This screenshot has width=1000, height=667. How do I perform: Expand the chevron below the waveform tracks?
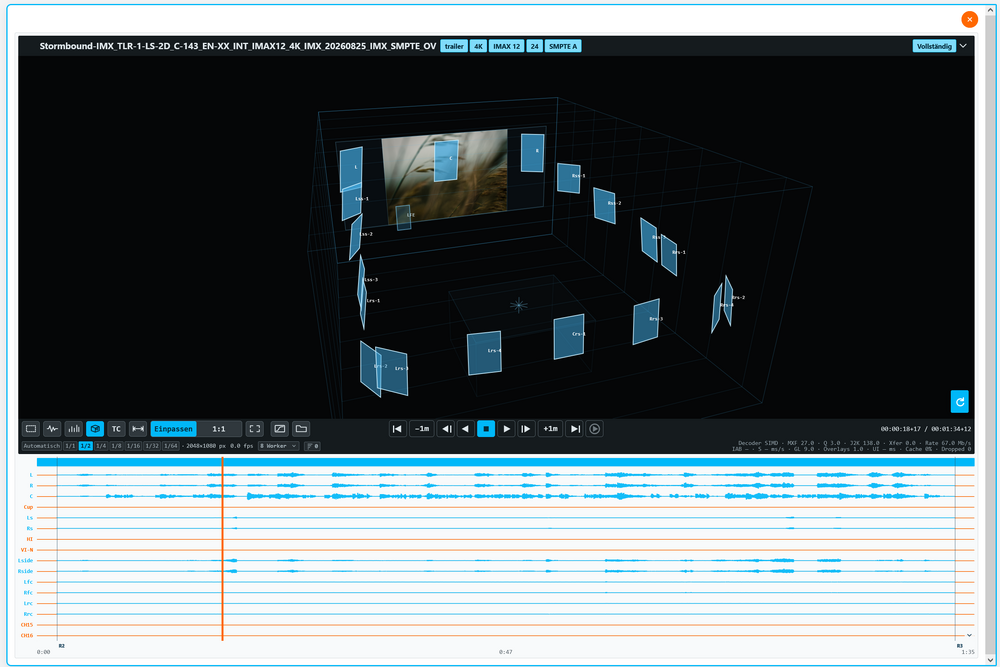[969, 635]
